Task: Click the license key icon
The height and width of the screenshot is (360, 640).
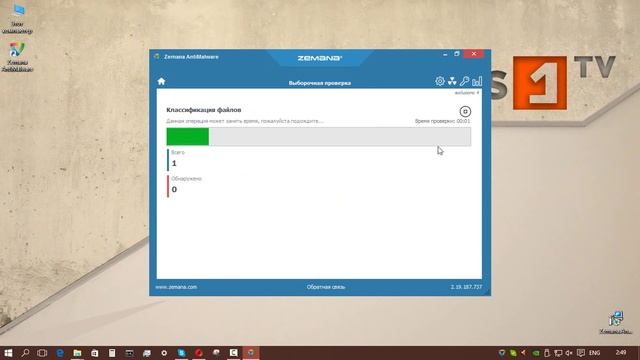Action: click(x=464, y=81)
